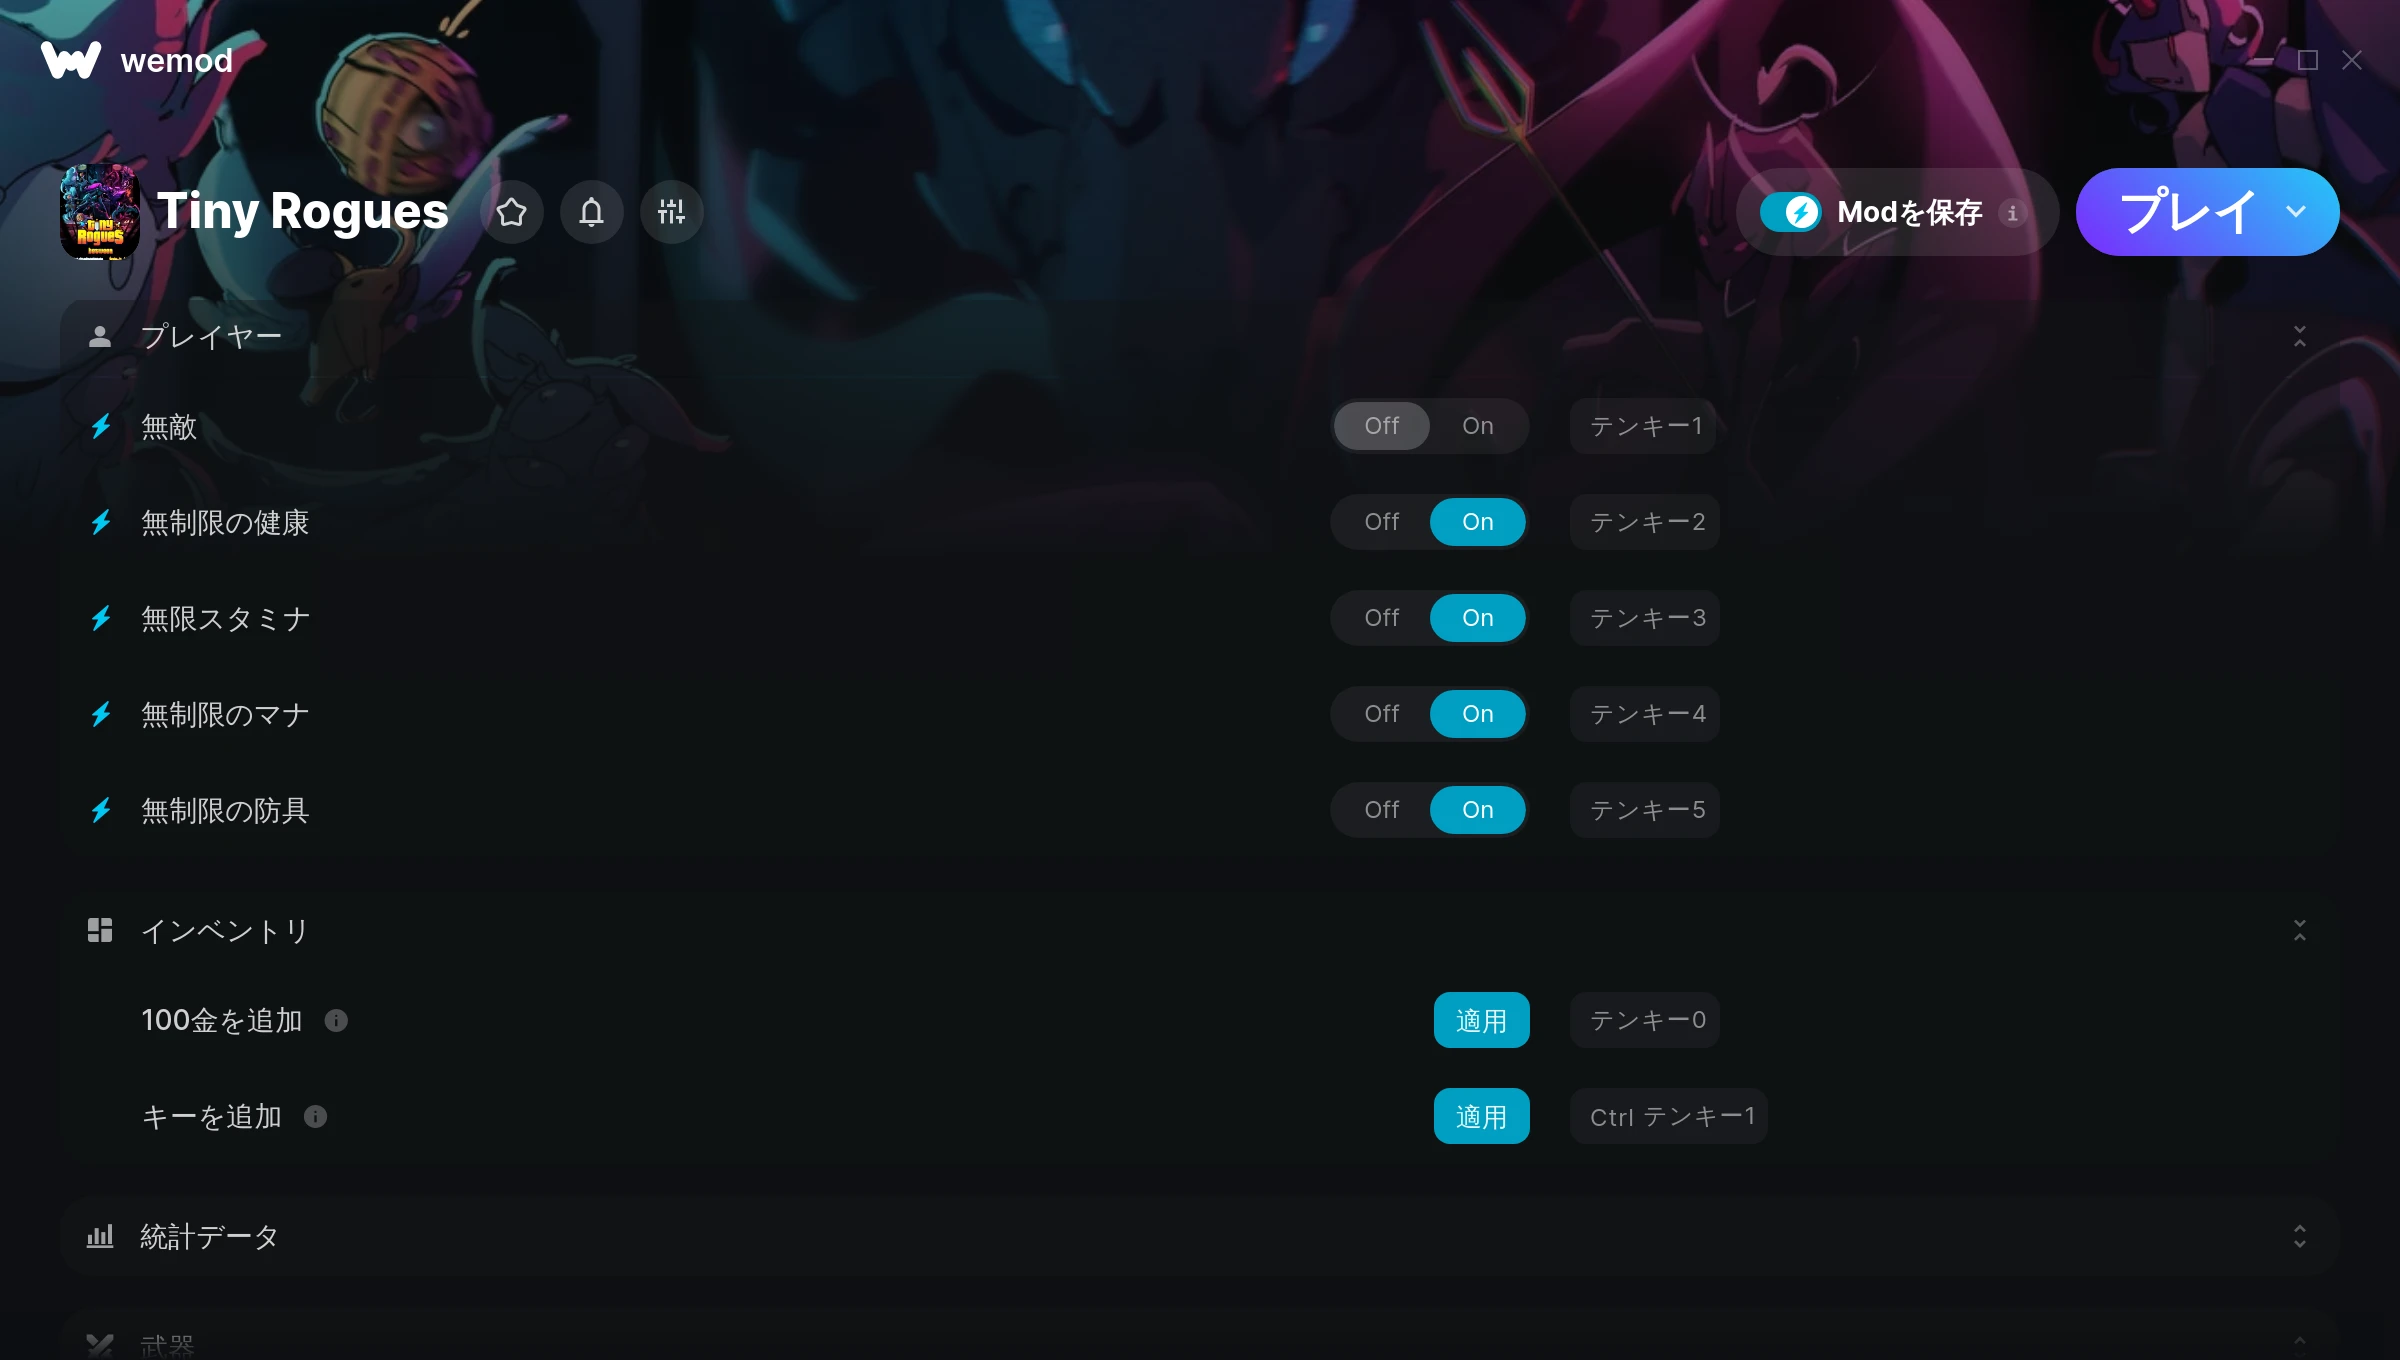Collapse the プレイヤー section
The height and width of the screenshot is (1360, 2400).
[2300, 336]
